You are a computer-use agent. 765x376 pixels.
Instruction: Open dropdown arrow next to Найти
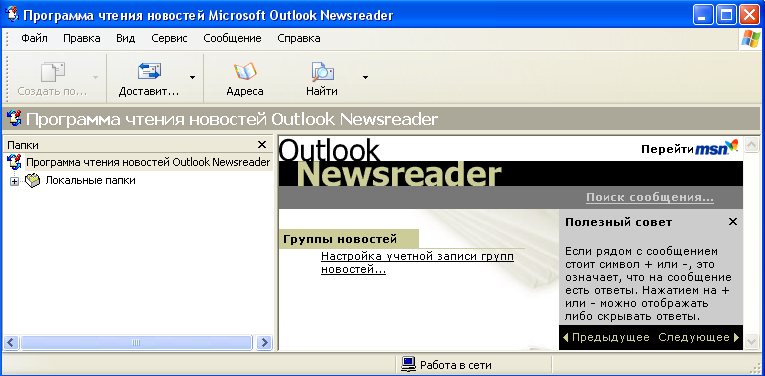[365, 77]
